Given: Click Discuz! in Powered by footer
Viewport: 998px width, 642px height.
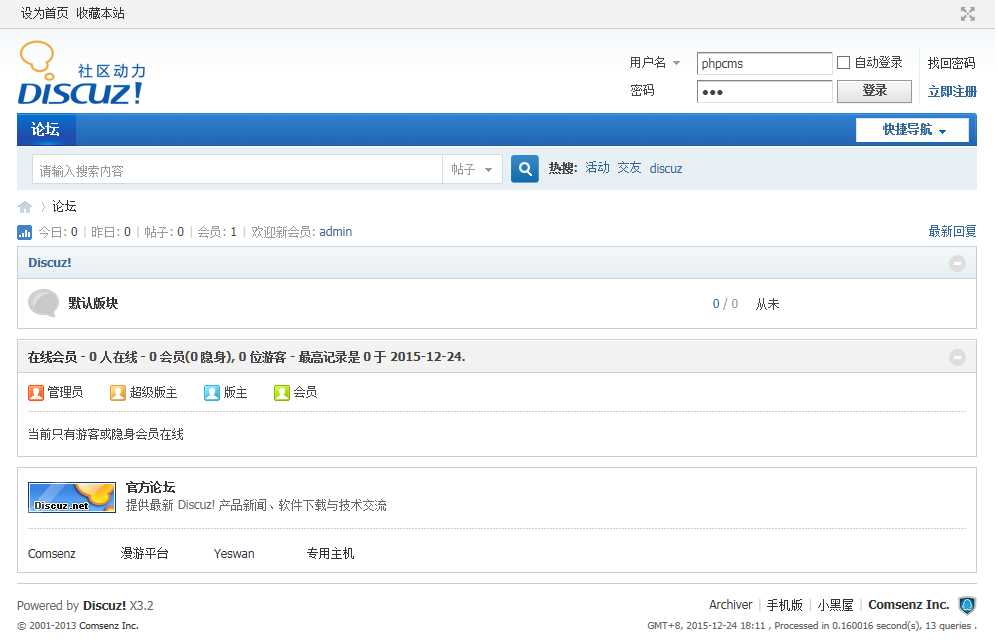Looking at the screenshot, I should [x=104, y=606].
